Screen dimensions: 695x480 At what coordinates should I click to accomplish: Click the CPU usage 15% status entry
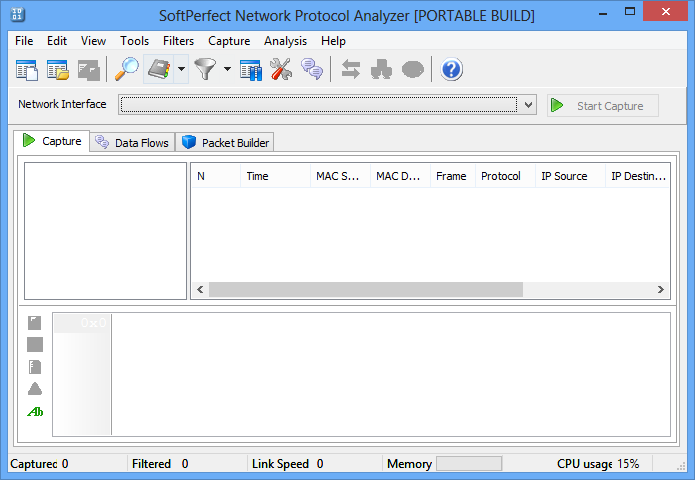coord(598,464)
